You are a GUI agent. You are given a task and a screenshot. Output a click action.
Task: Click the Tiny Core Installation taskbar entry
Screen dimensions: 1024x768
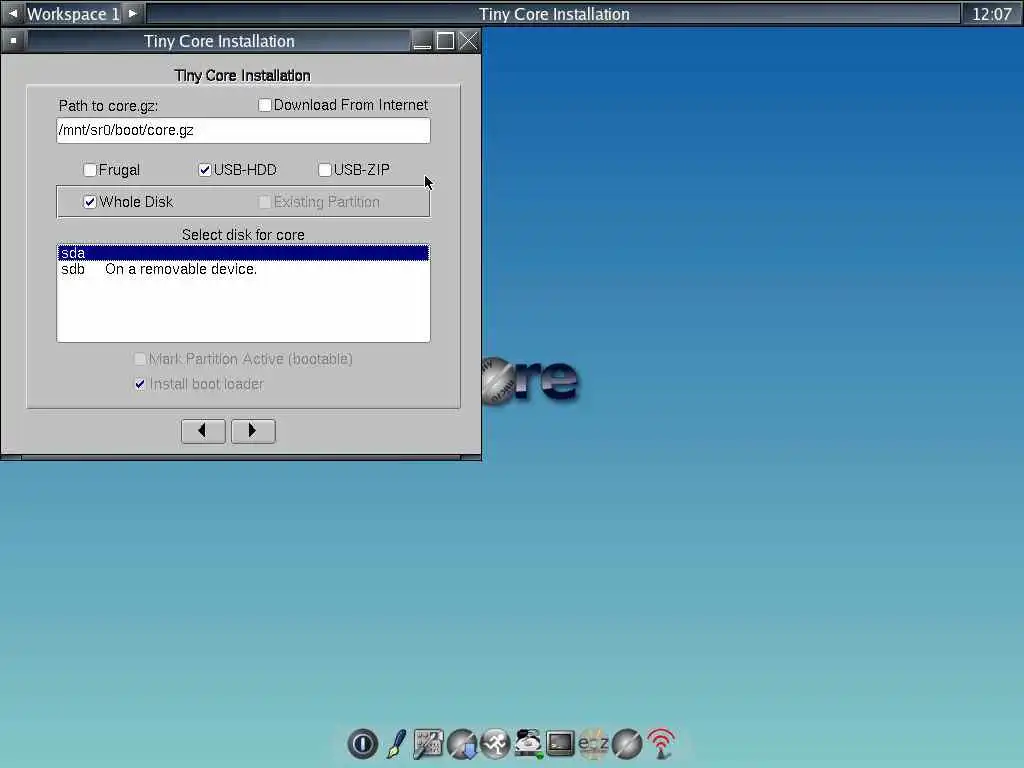pos(554,14)
